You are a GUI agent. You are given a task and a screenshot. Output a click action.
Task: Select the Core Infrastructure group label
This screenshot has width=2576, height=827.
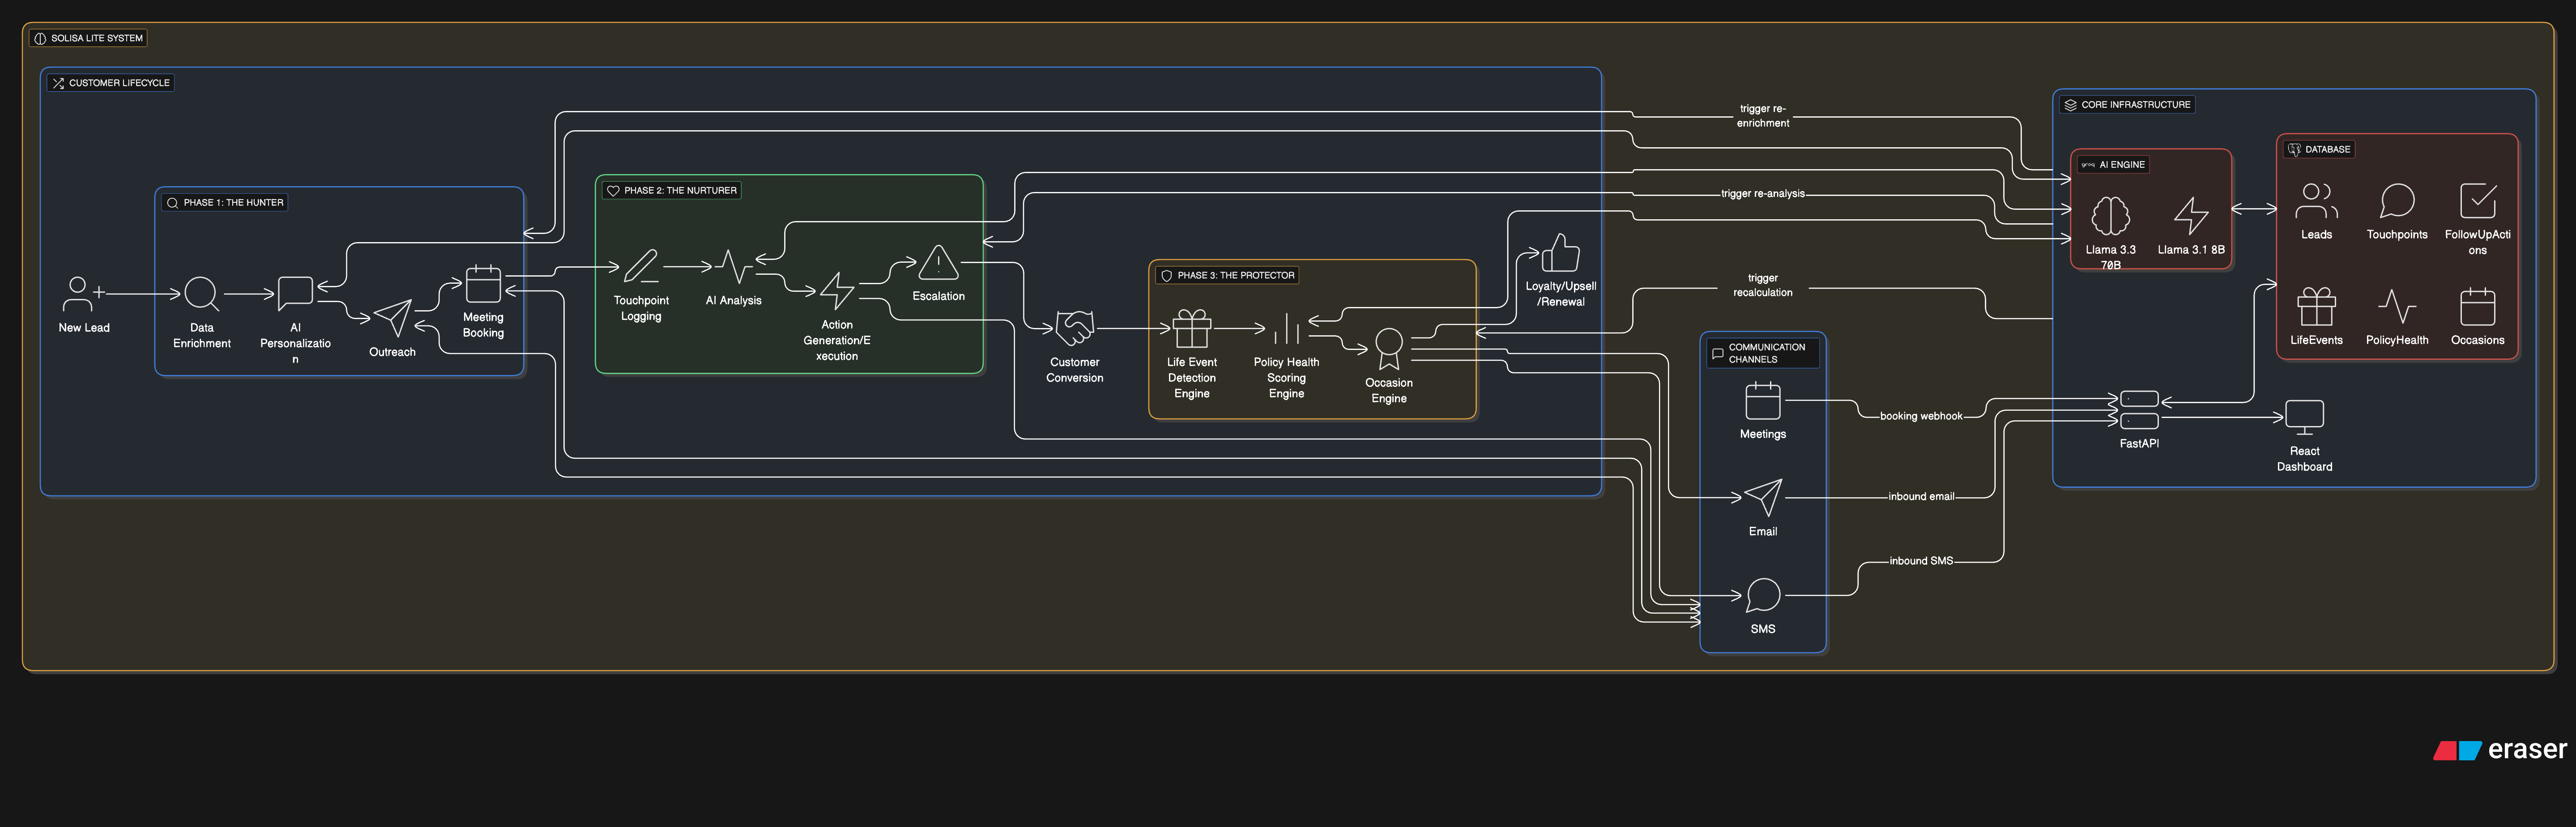point(2135,104)
